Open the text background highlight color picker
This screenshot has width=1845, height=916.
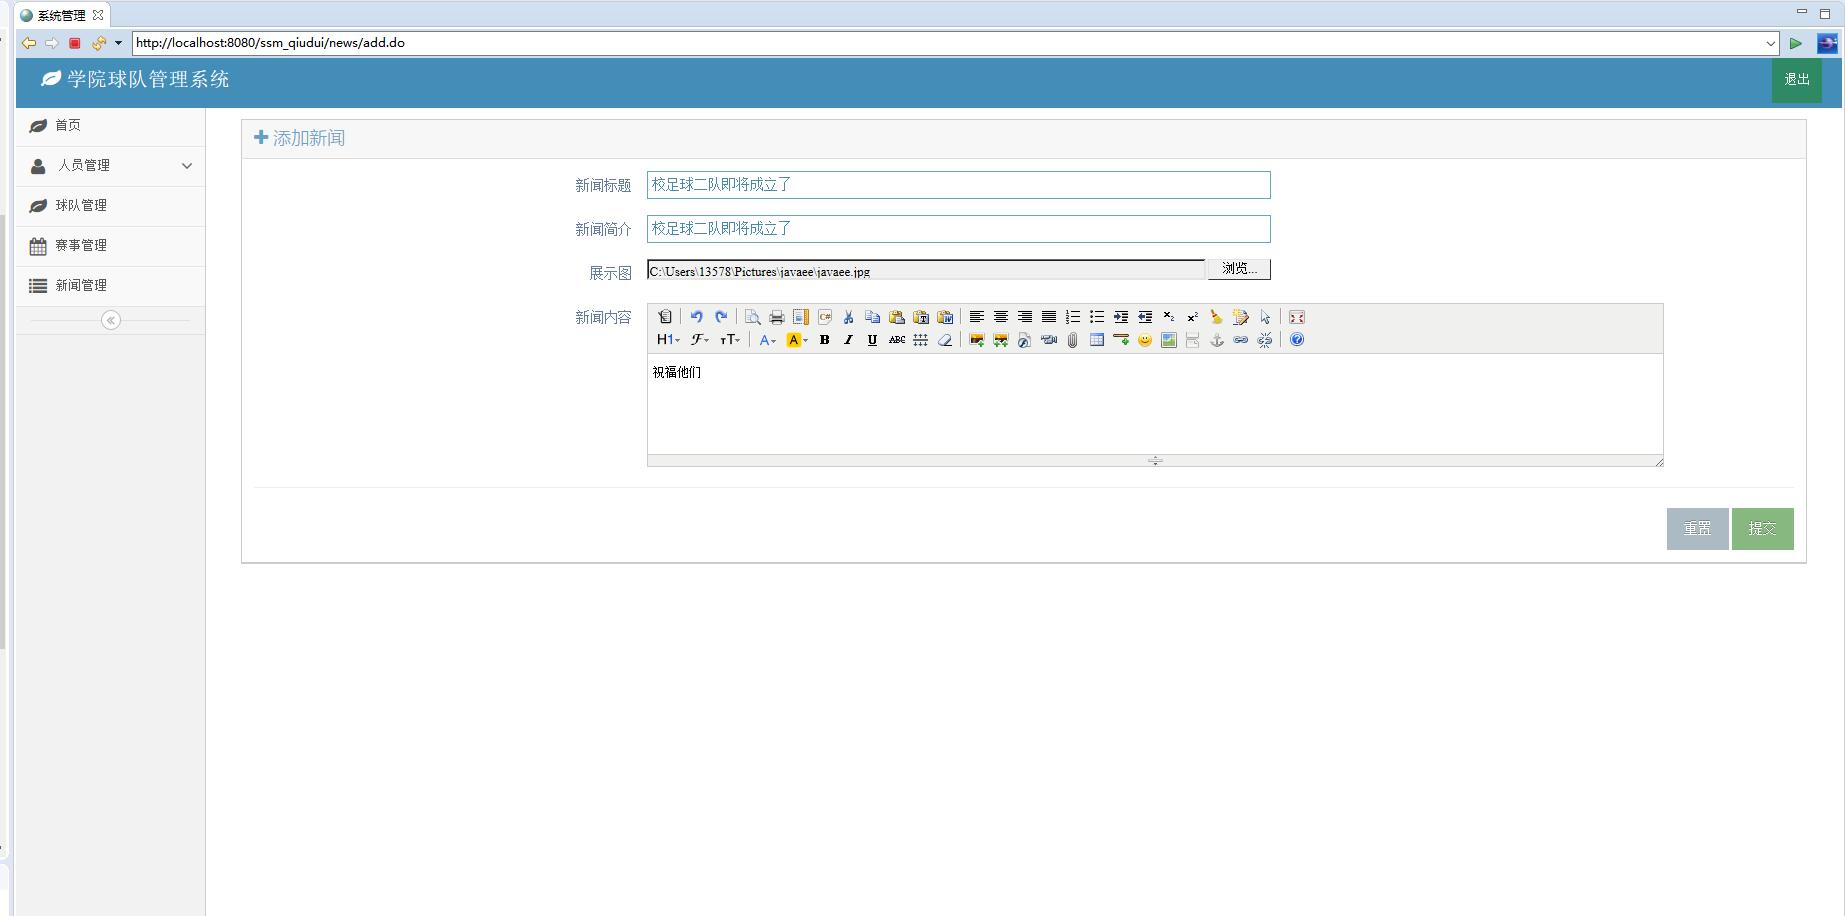point(797,340)
